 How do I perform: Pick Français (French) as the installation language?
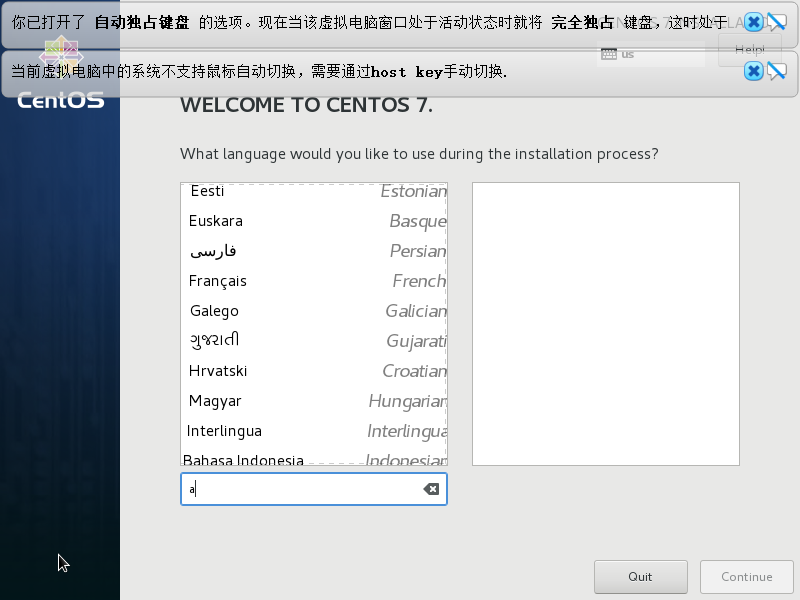pyautogui.click(x=314, y=281)
